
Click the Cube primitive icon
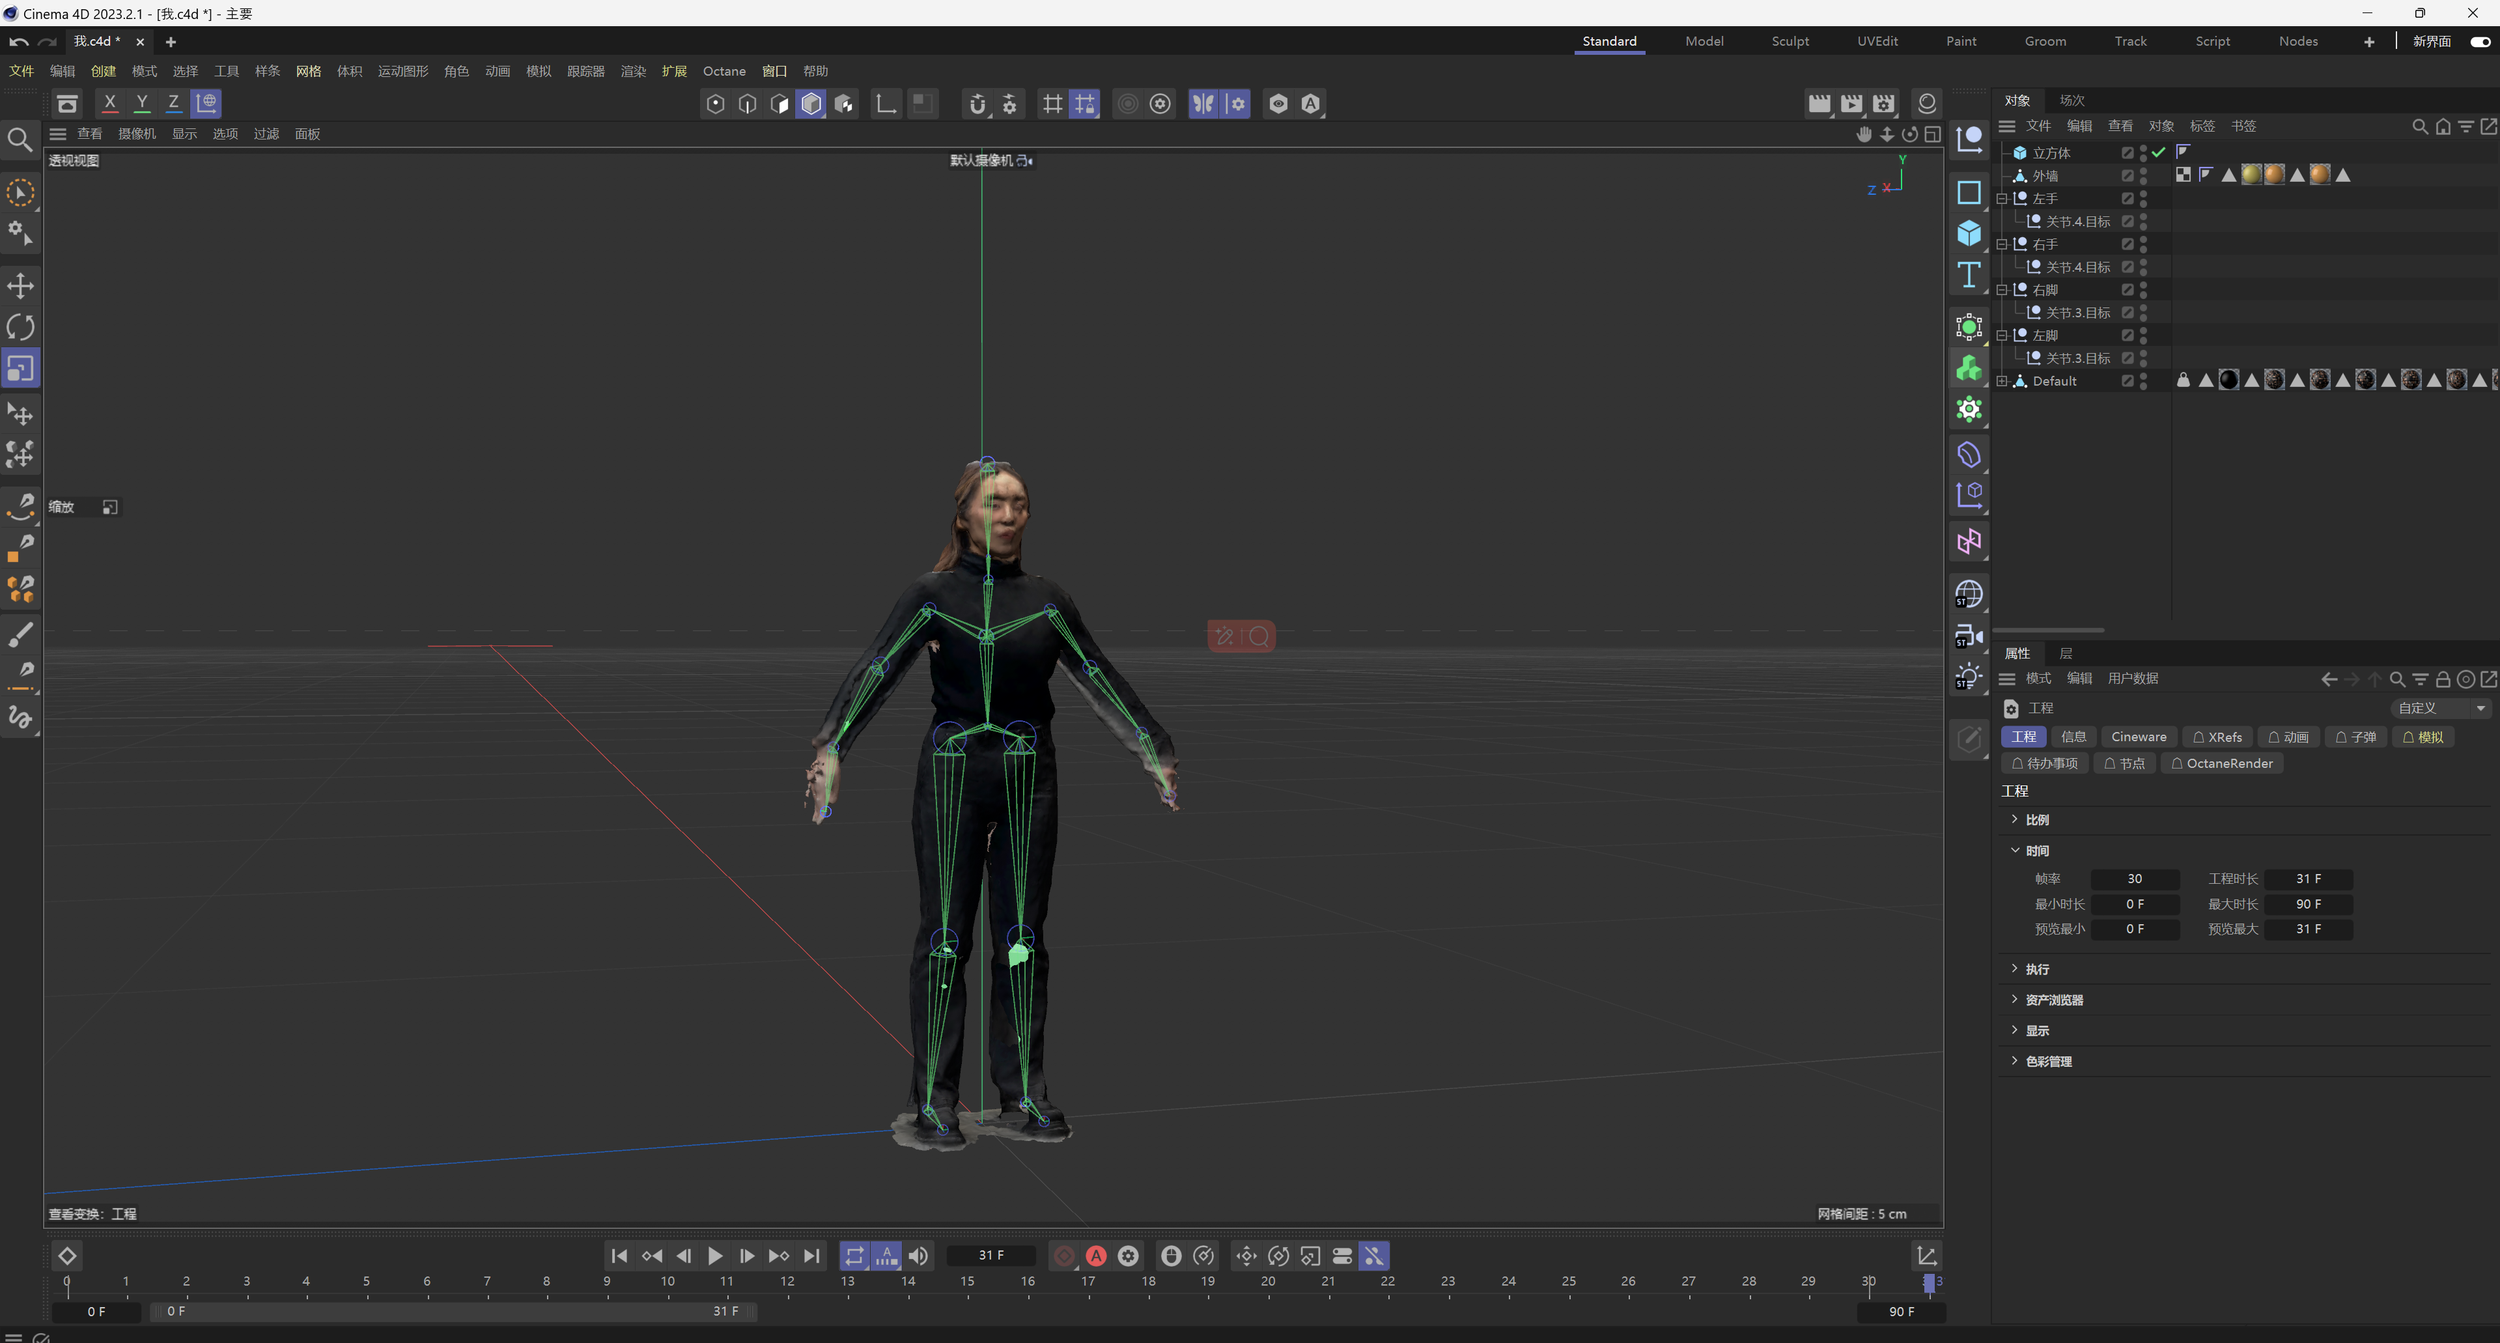(x=1969, y=233)
